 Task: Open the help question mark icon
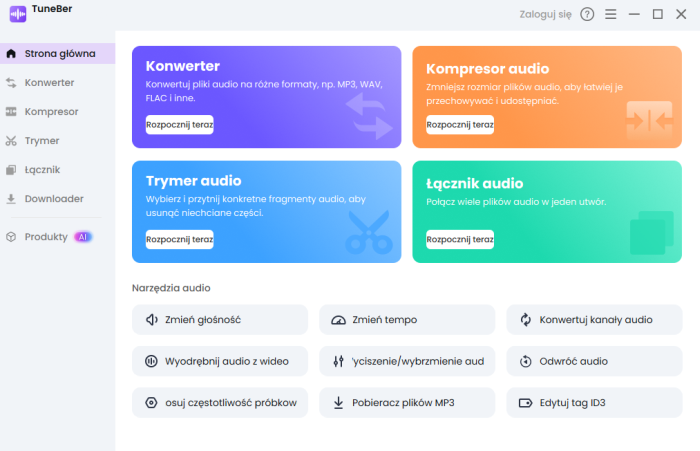coord(587,14)
